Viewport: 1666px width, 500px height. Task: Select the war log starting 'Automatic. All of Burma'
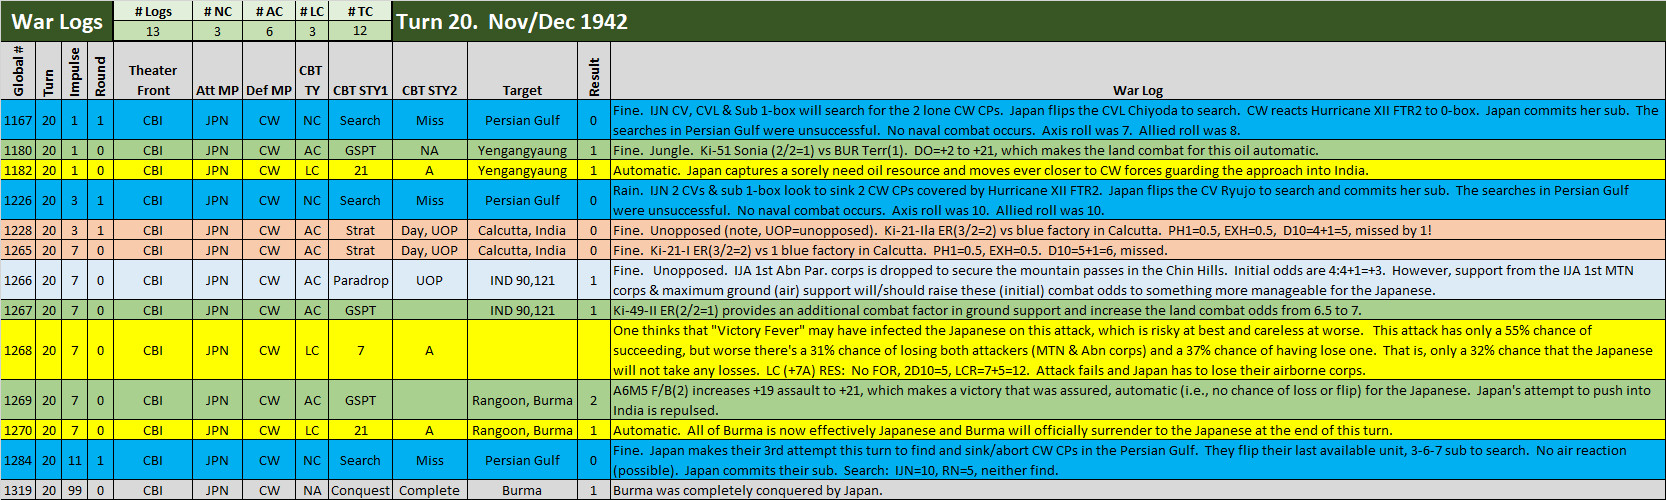coord(1138,430)
